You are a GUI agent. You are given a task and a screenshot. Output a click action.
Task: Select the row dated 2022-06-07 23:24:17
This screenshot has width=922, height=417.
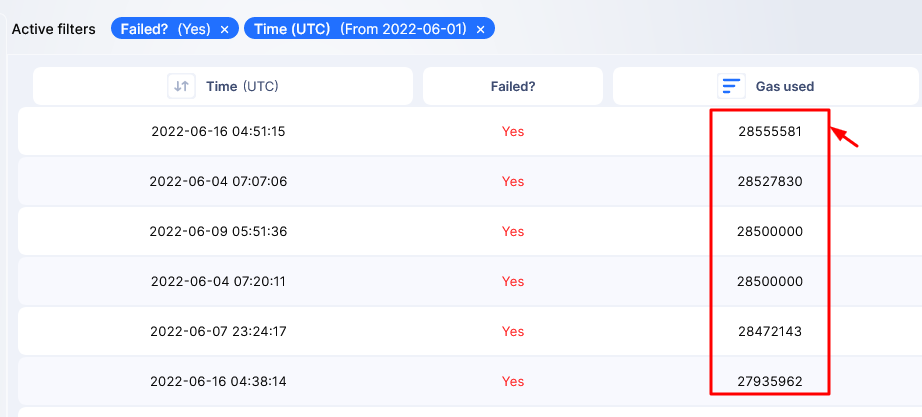[470, 331]
